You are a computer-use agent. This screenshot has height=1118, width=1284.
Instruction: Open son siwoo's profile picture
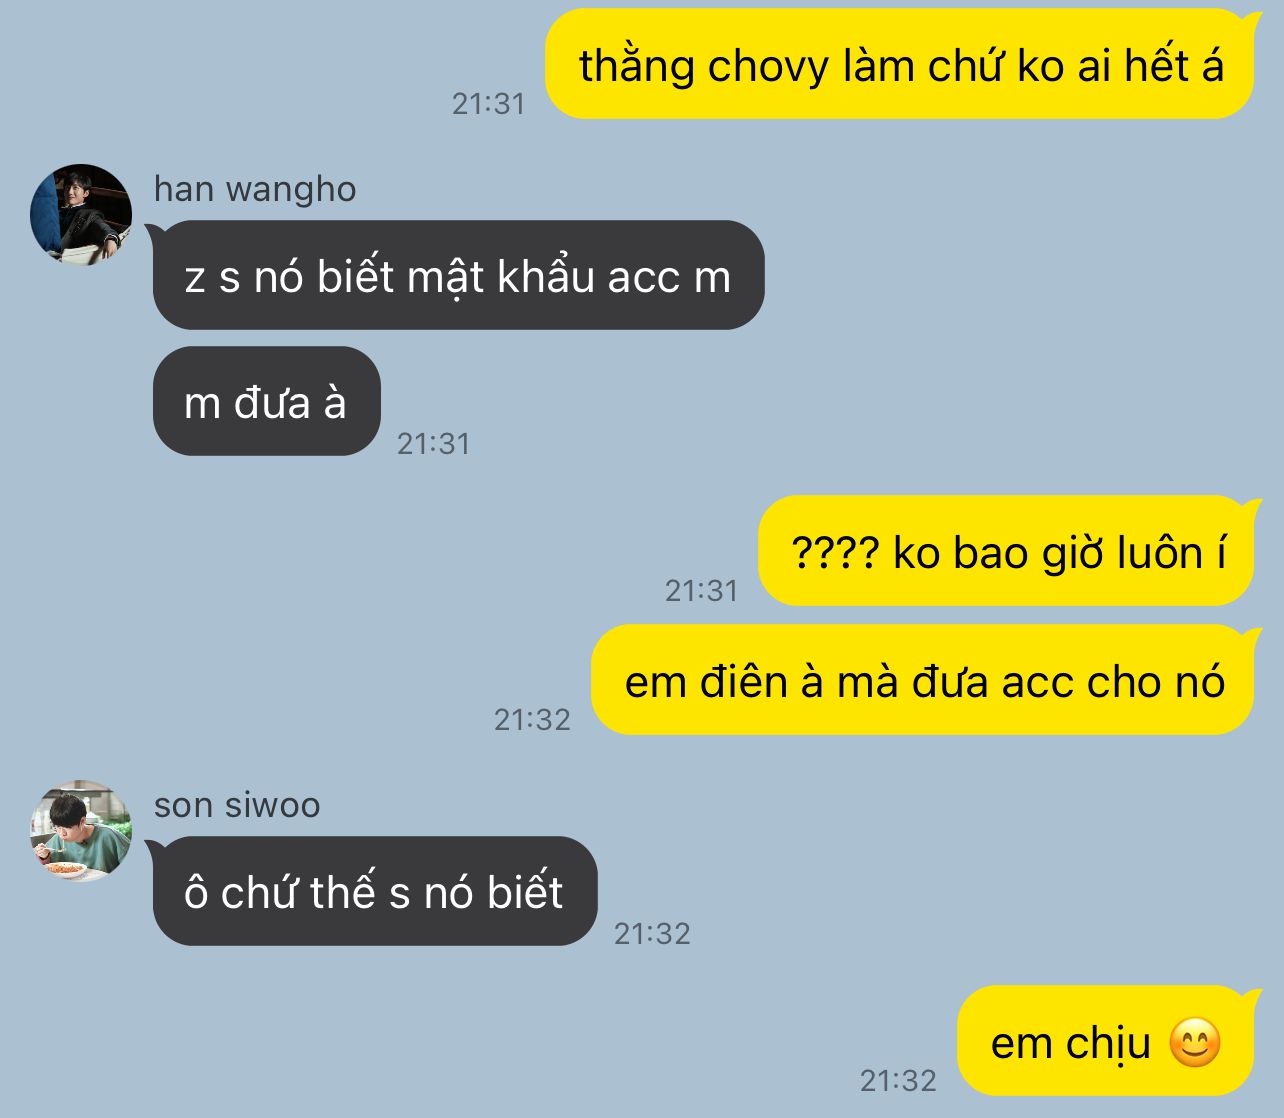pyautogui.click(x=81, y=831)
